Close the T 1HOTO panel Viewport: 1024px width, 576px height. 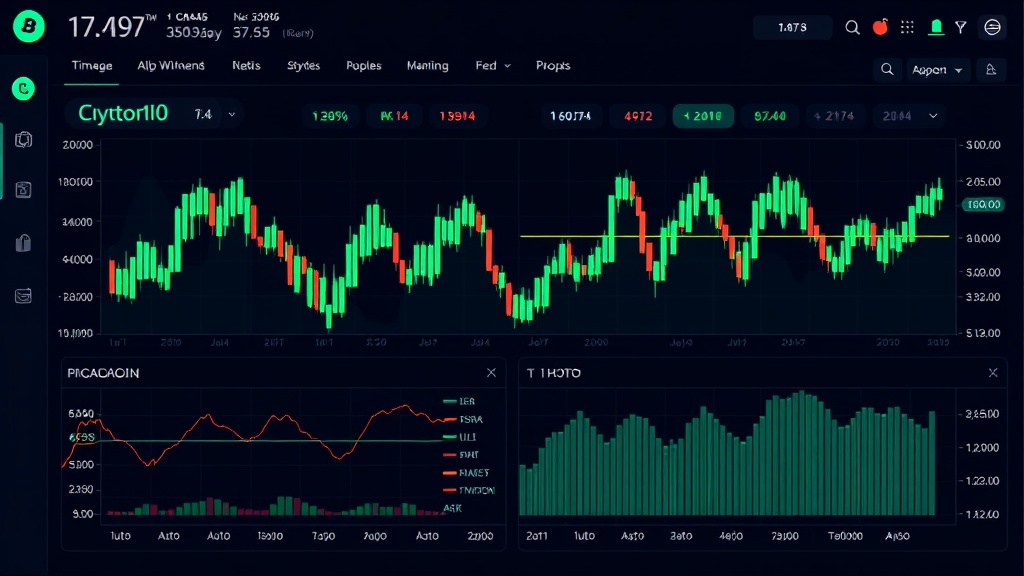pyautogui.click(x=993, y=372)
